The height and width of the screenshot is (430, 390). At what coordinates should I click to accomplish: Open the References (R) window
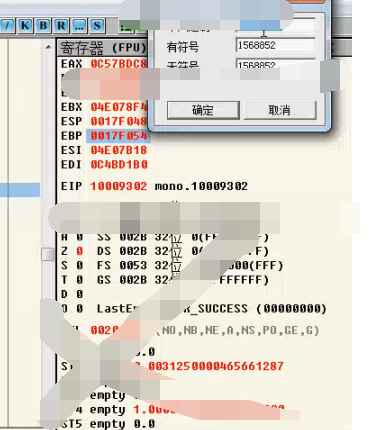61,25
